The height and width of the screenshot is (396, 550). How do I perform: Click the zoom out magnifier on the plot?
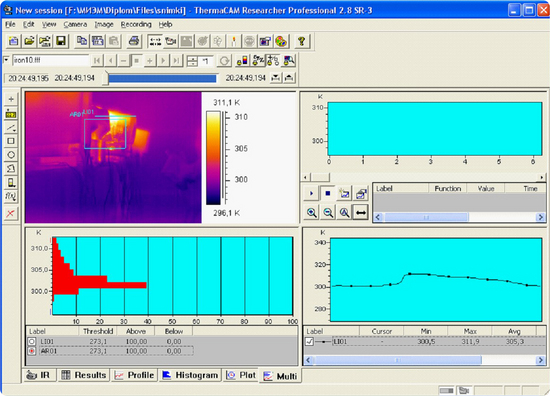328,213
